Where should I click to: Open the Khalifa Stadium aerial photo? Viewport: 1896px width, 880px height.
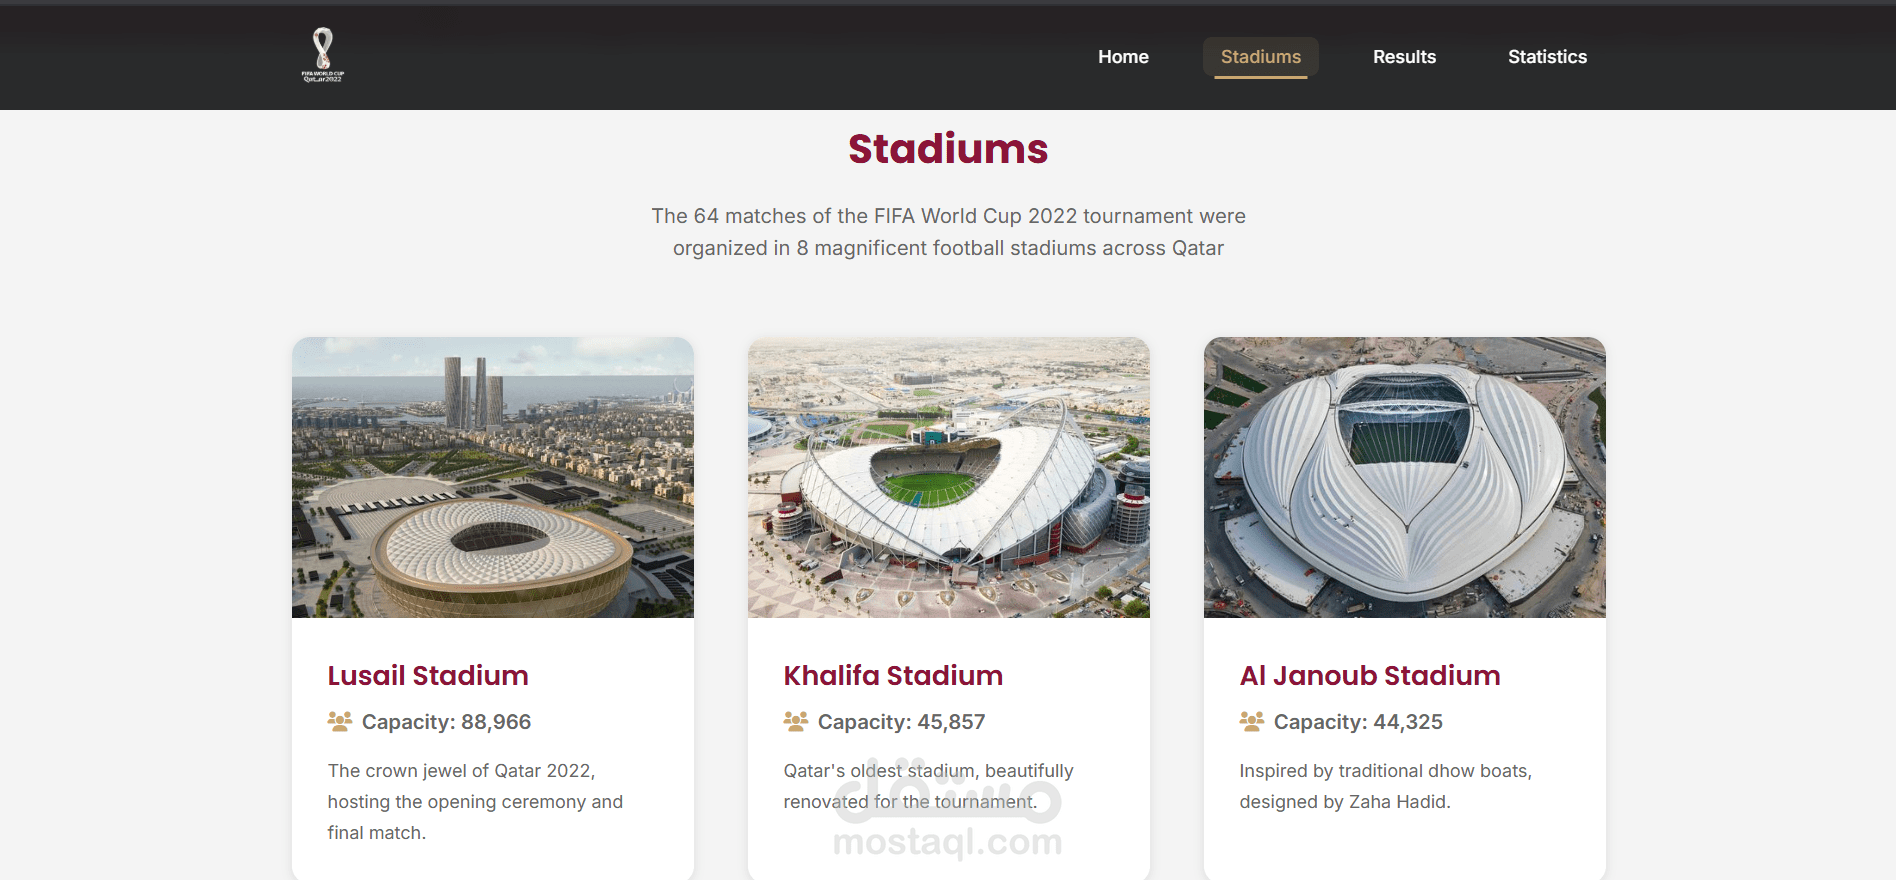949,477
